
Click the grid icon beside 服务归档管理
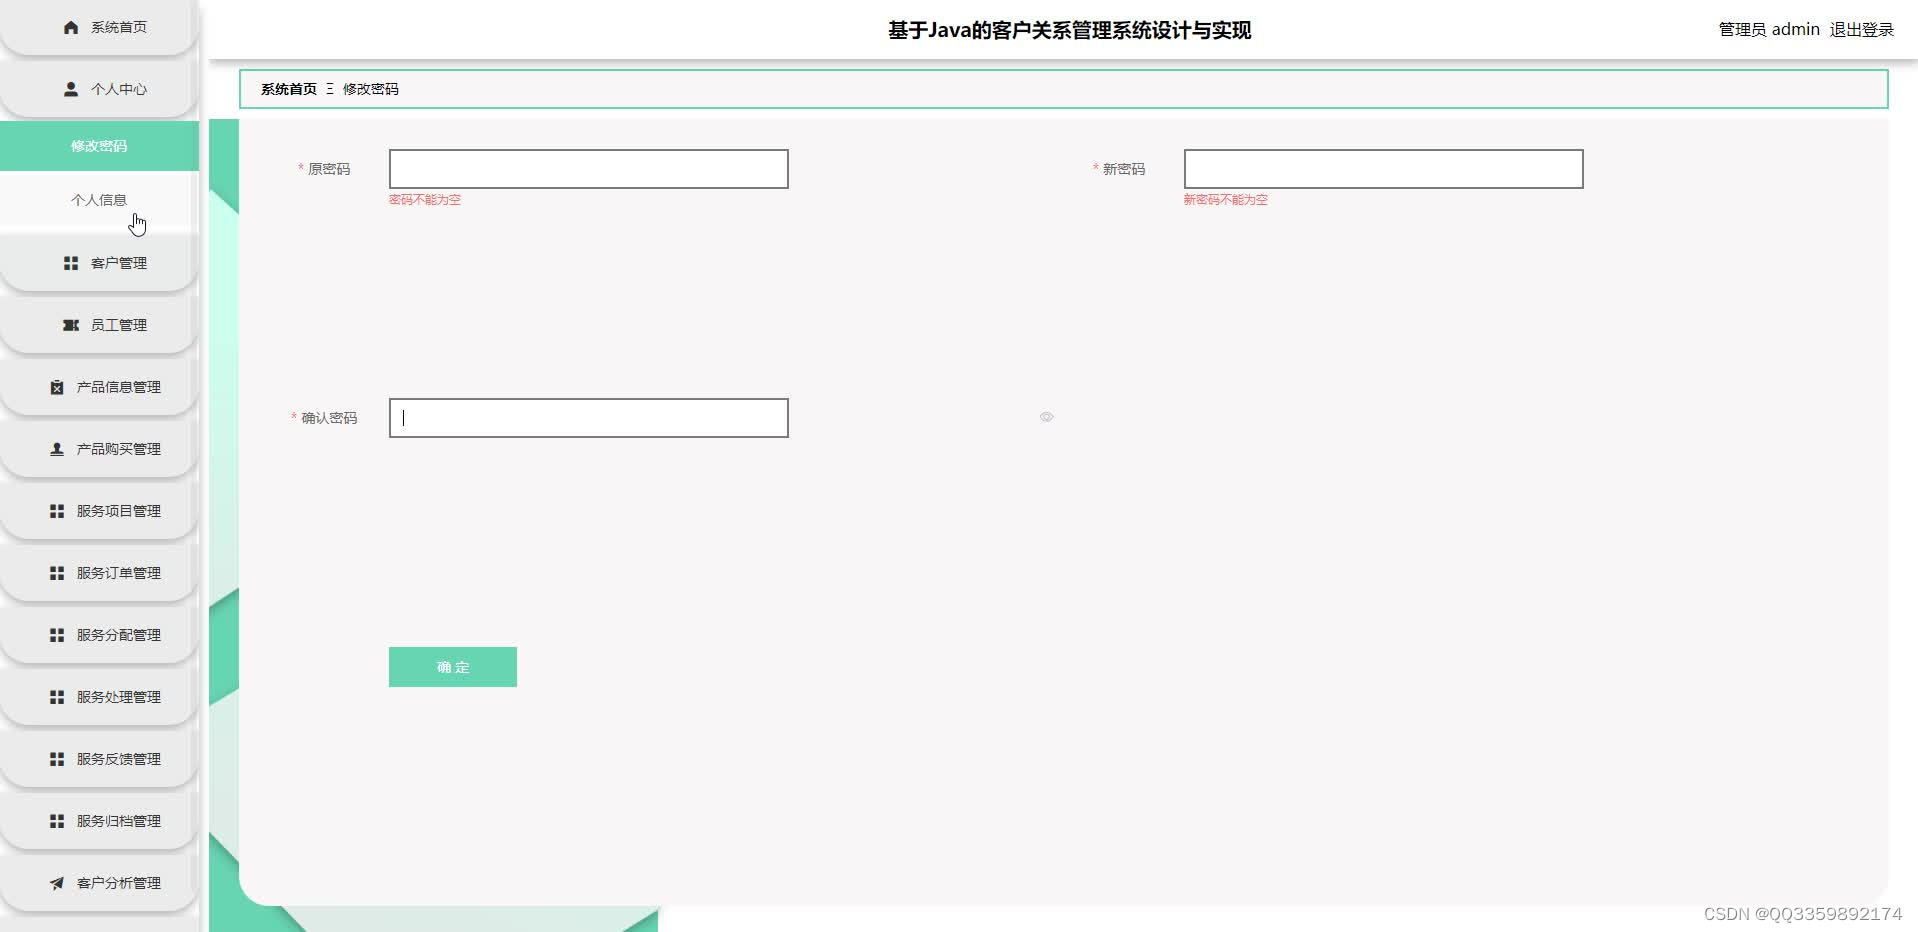pyautogui.click(x=57, y=821)
